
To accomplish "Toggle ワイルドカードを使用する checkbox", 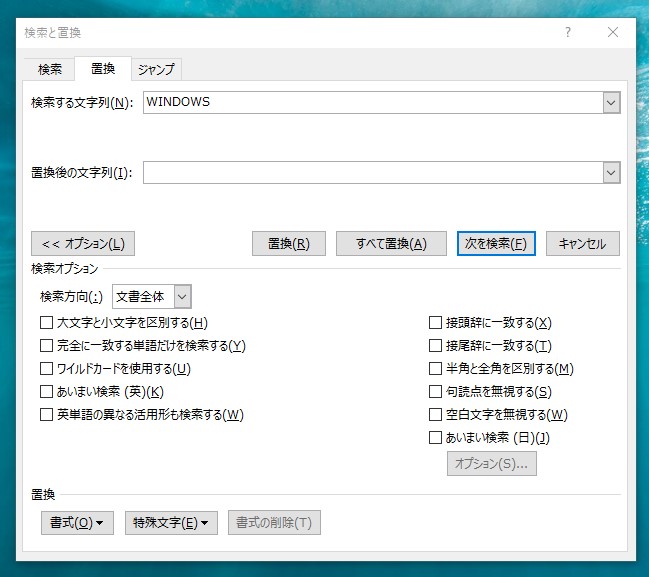I will (46, 369).
